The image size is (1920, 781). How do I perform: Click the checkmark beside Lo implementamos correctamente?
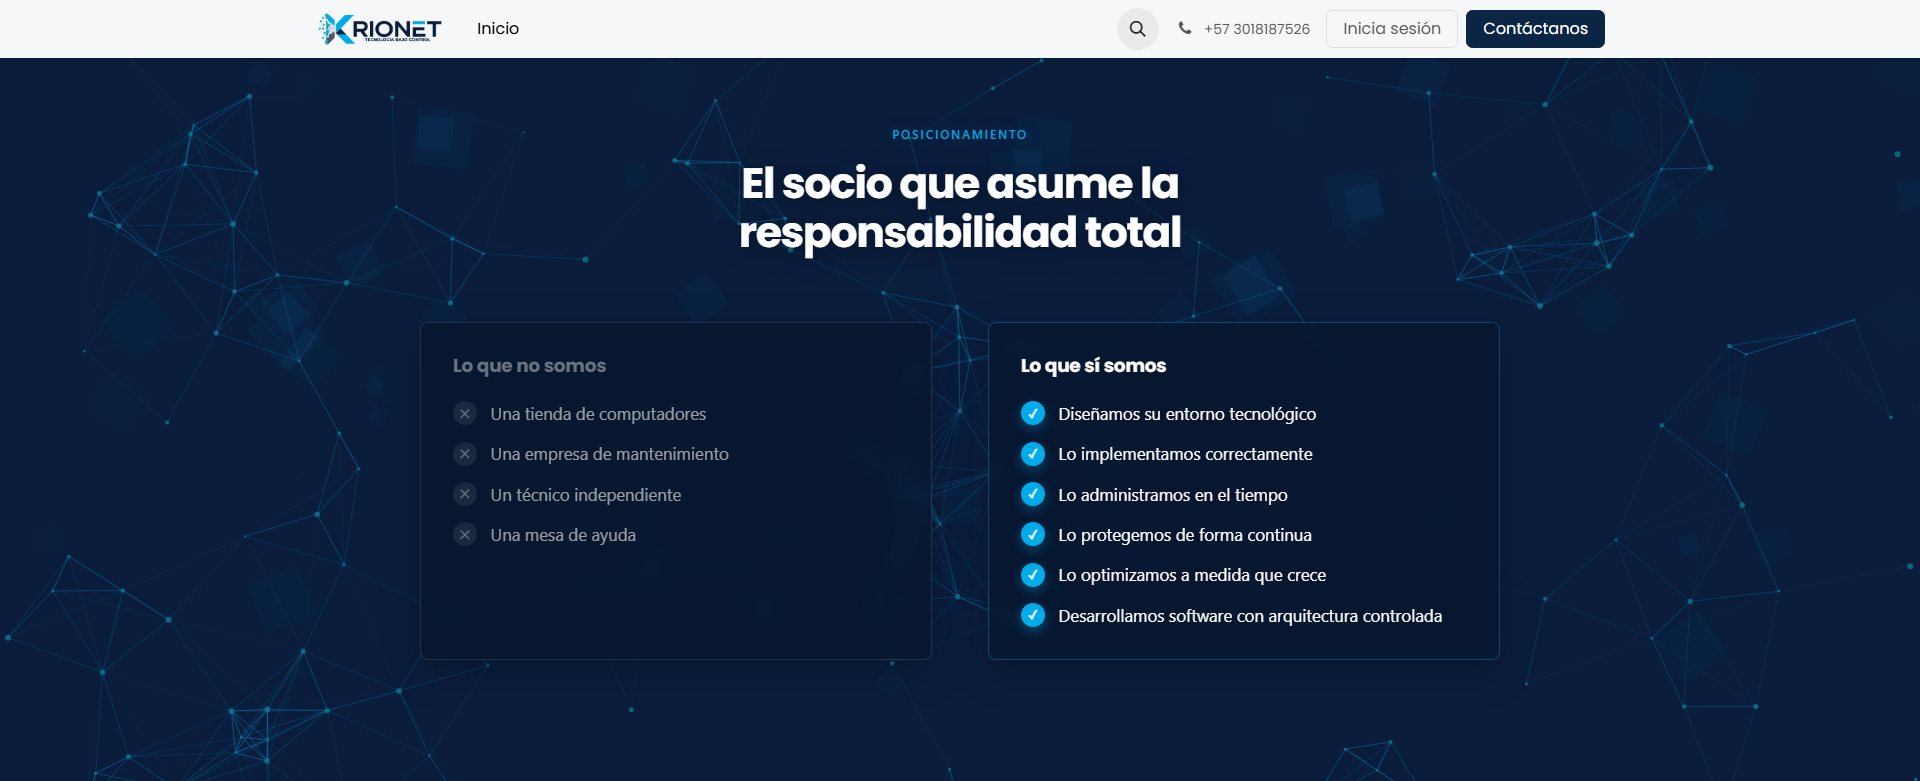click(1033, 454)
